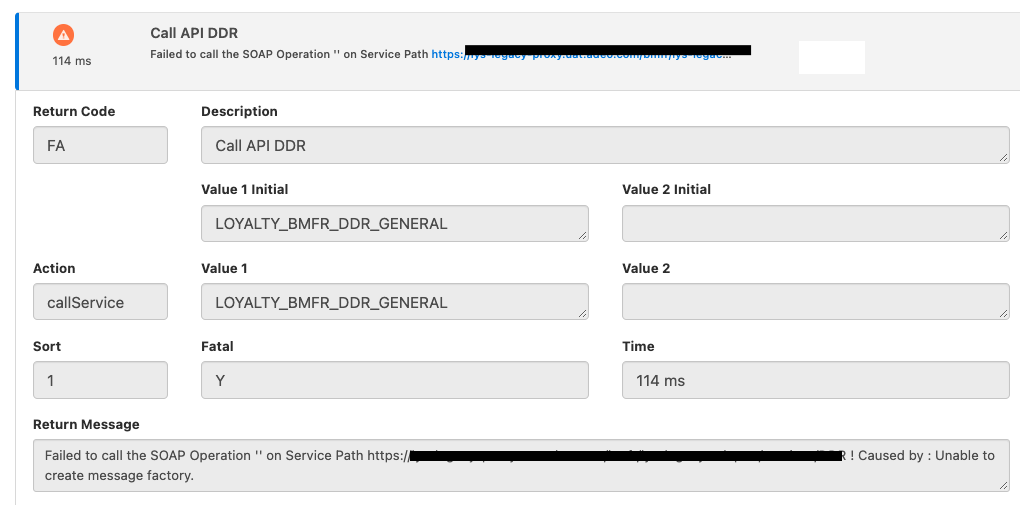Click the Fatal field showing Y
The width and height of the screenshot is (1020, 505).
(x=395, y=380)
